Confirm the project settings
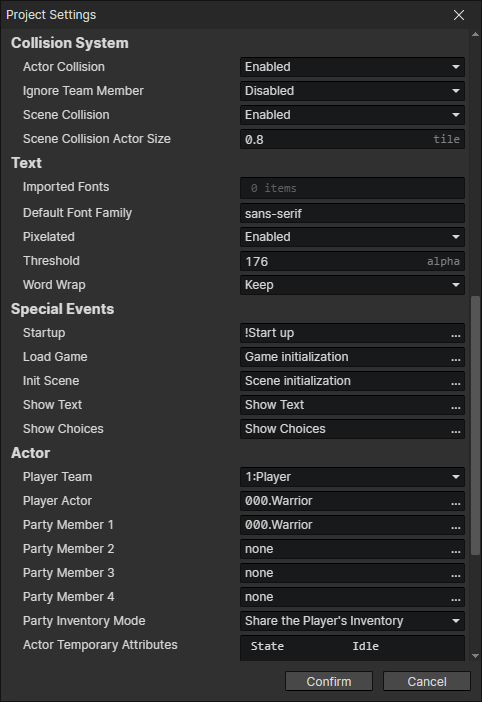 pyautogui.click(x=329, y=681)
